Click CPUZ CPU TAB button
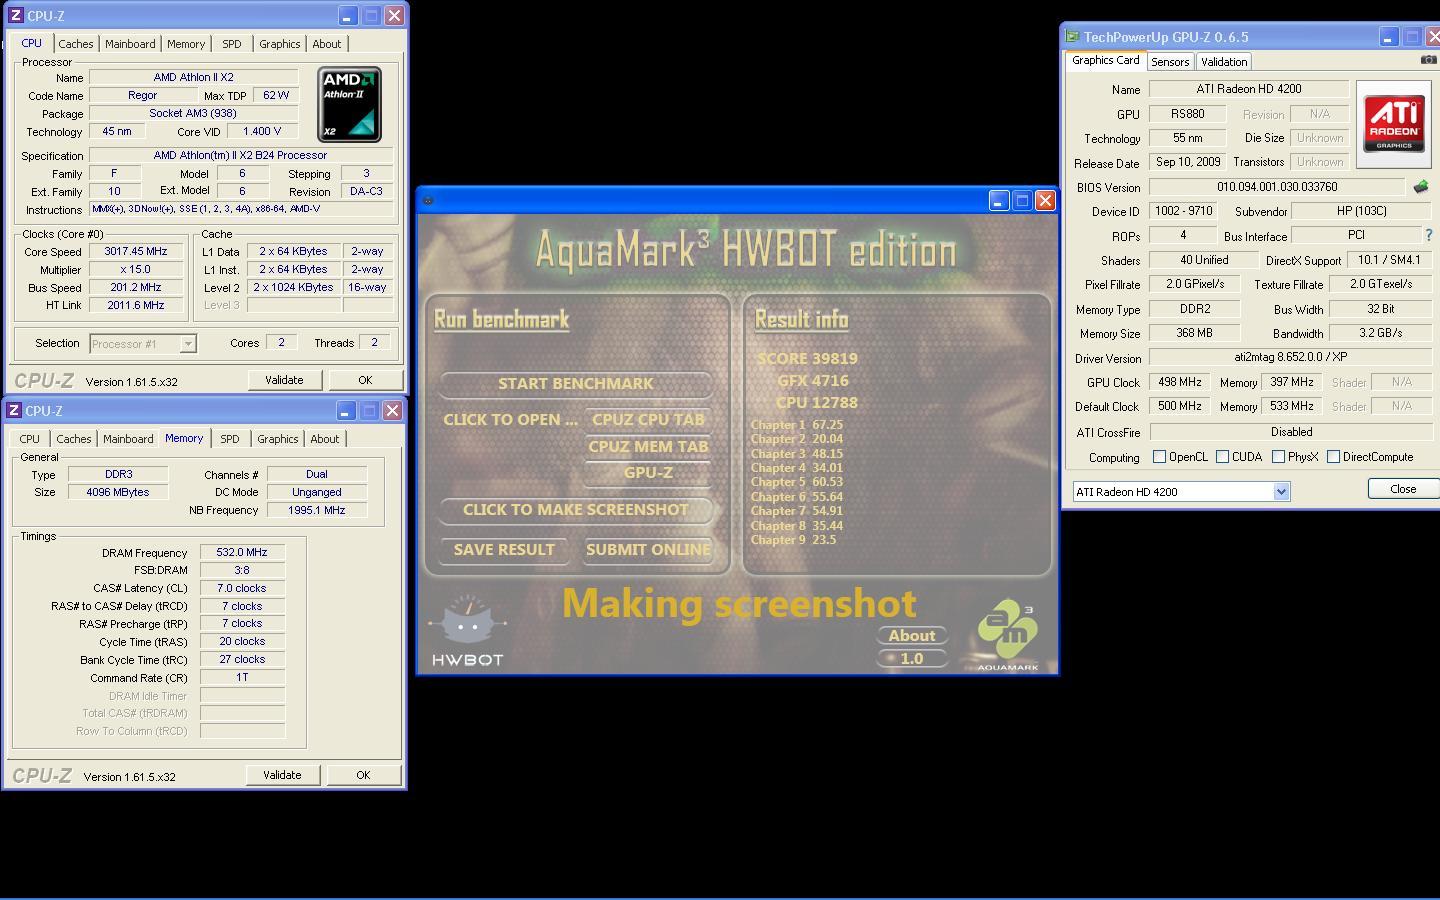Screen dimensions: 1440x900 click(648, 420)
